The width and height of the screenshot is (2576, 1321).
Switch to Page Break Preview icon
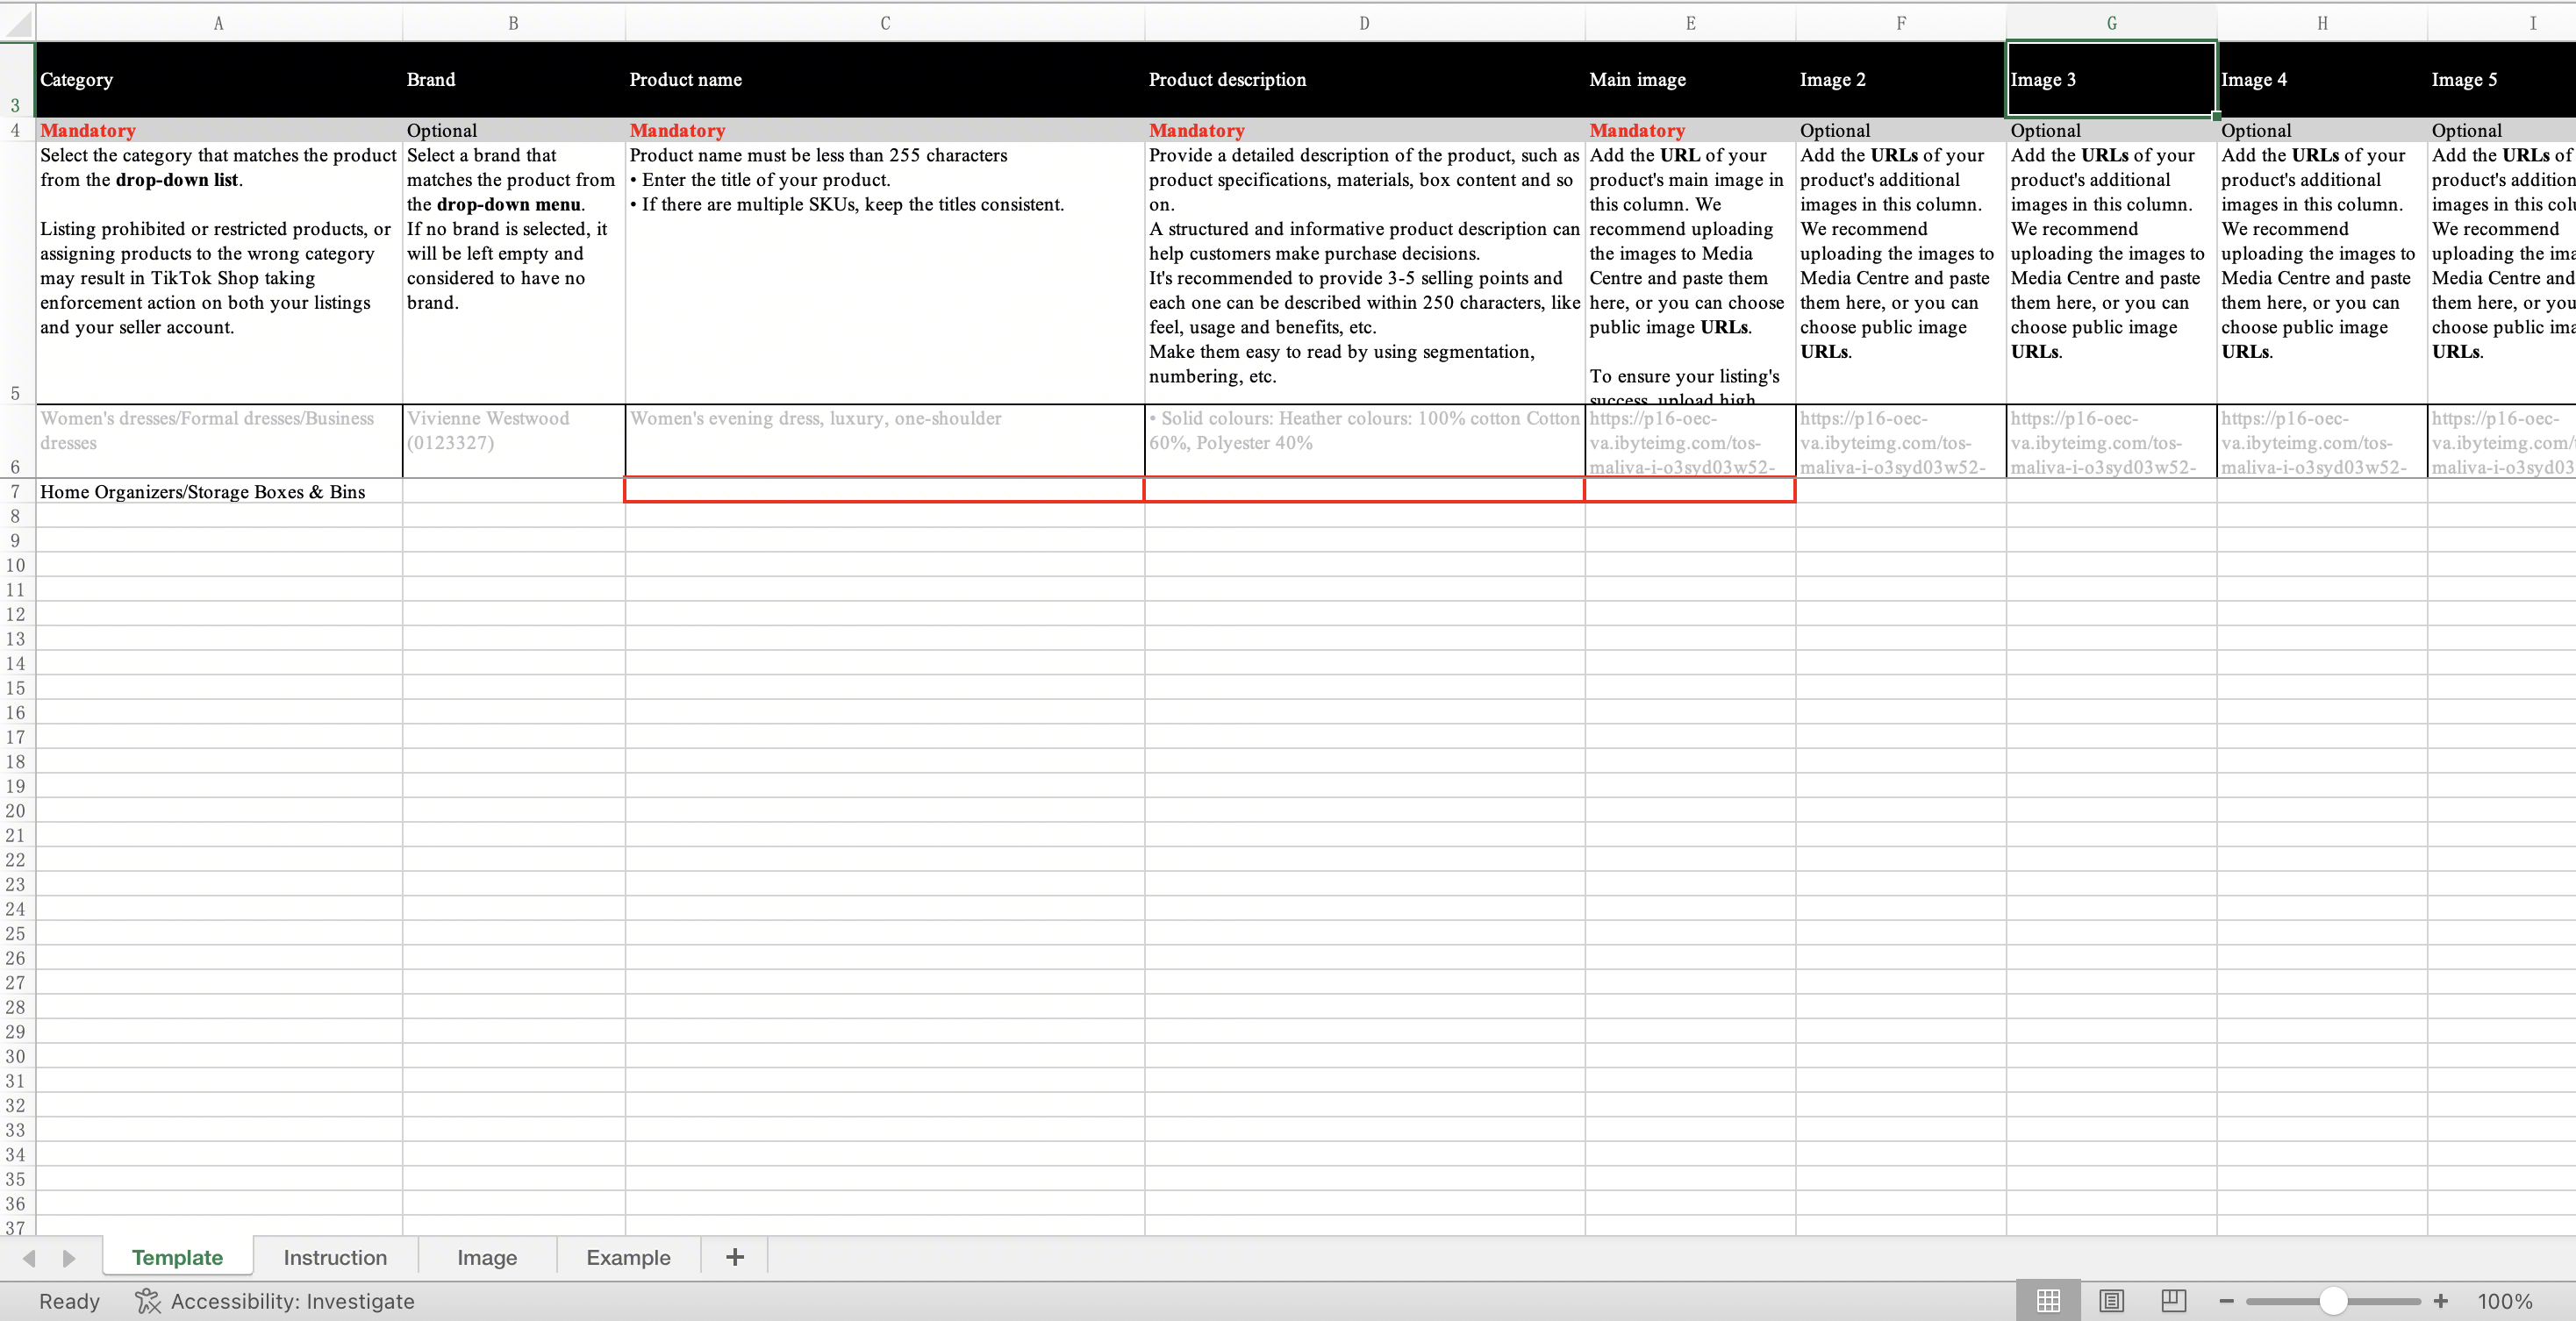click(2173, 1300)
